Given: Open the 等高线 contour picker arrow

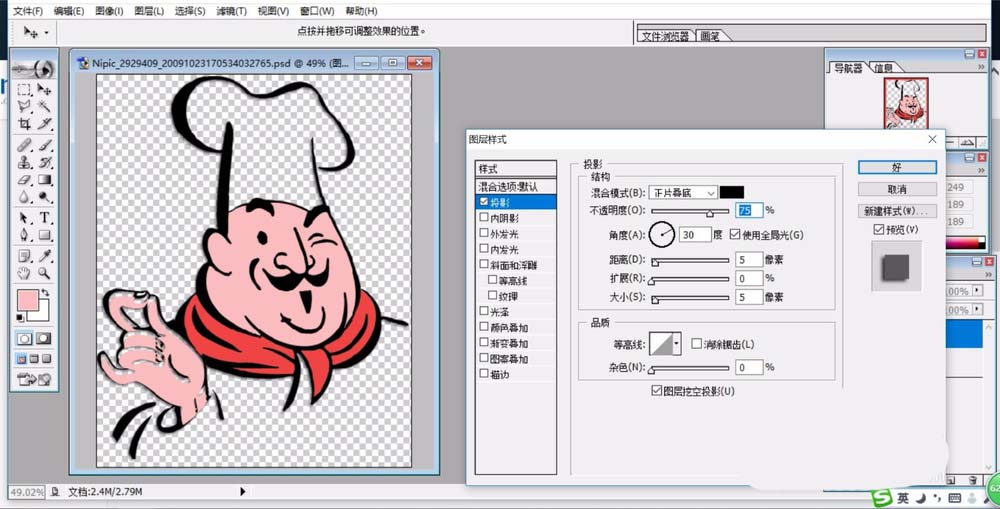Looking at the screenshot, I should (676, 344).
